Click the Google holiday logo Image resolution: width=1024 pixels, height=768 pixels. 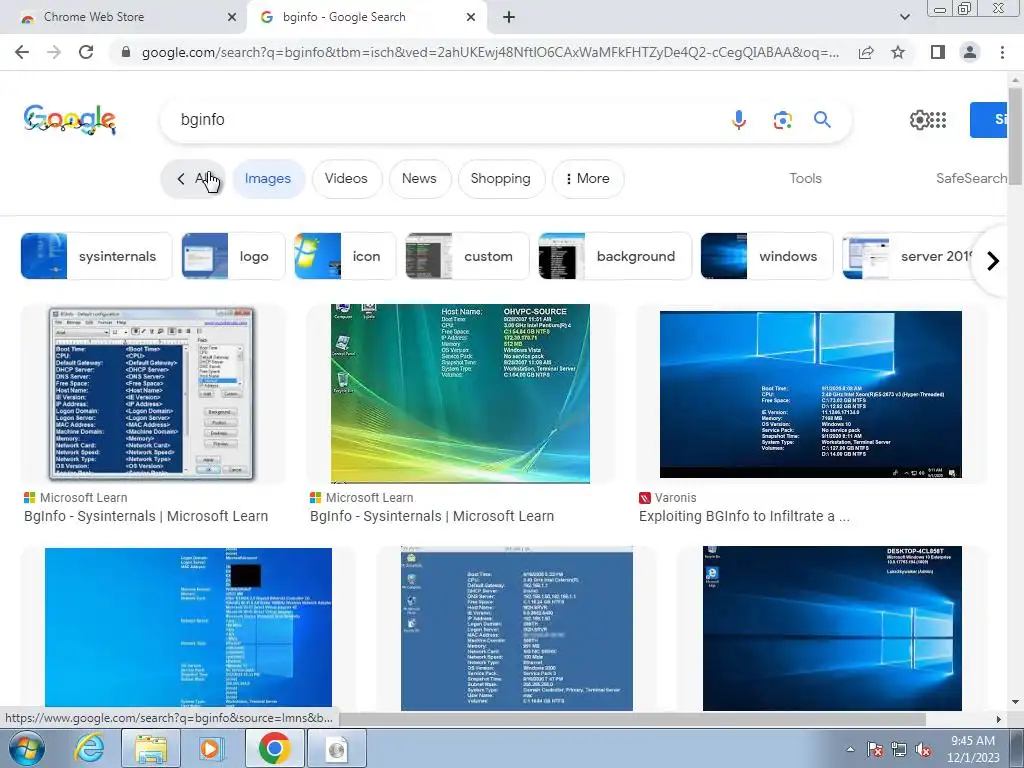[69, 120]
